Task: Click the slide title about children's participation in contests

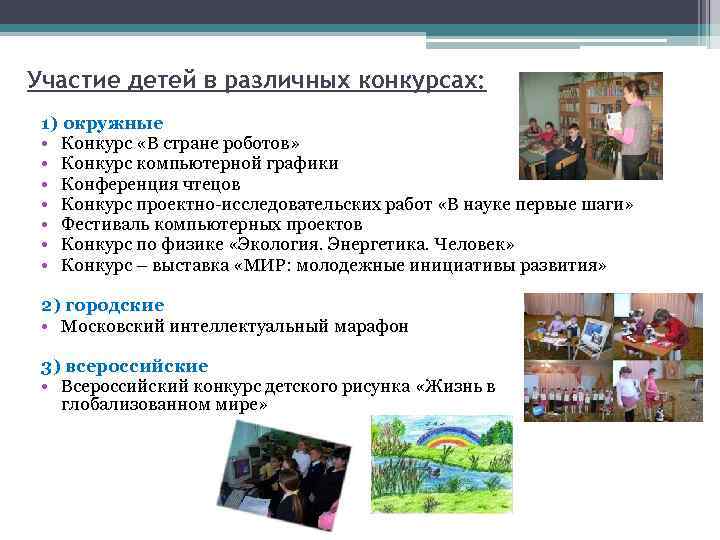Action: (x=257, y=81)
